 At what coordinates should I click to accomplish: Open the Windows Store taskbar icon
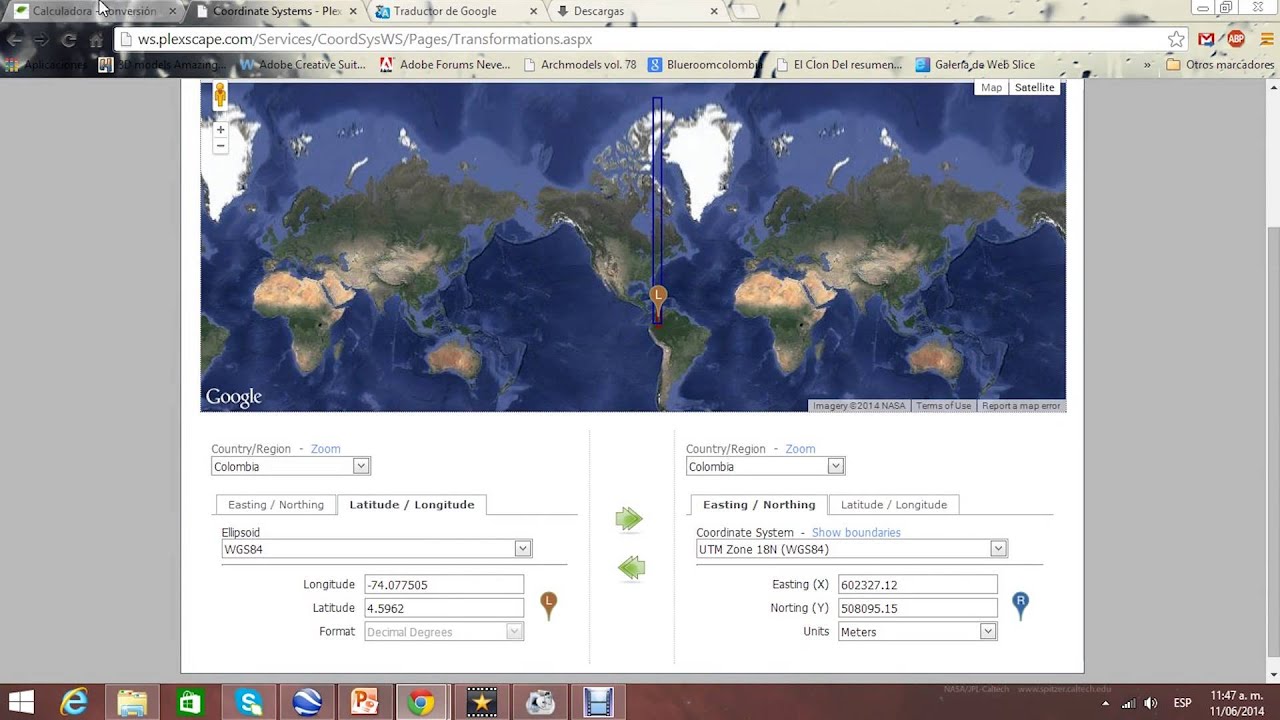(x=190, y=702)
